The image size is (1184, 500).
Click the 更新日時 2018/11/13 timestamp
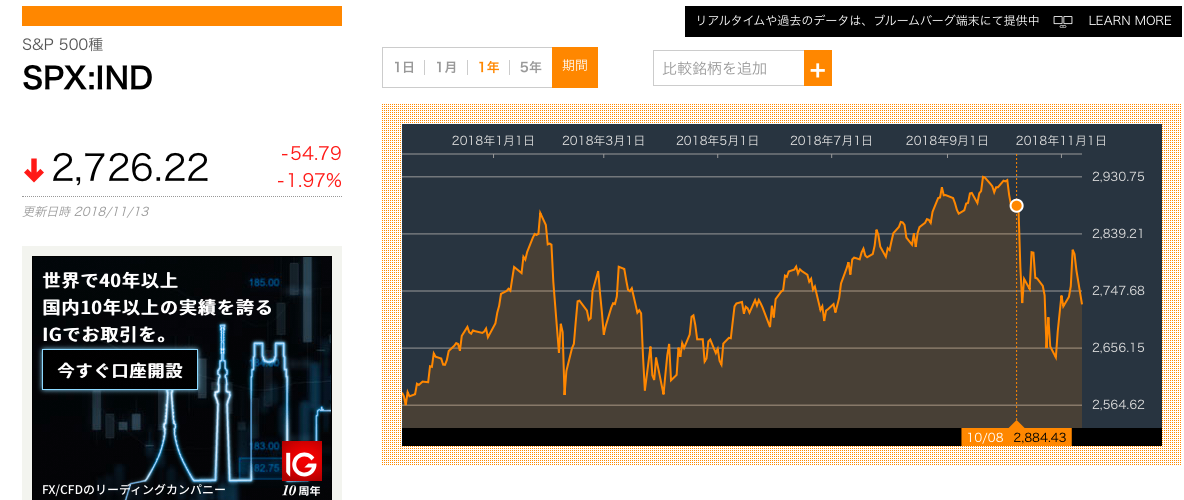pyautogui.click(x=85, y=211)
